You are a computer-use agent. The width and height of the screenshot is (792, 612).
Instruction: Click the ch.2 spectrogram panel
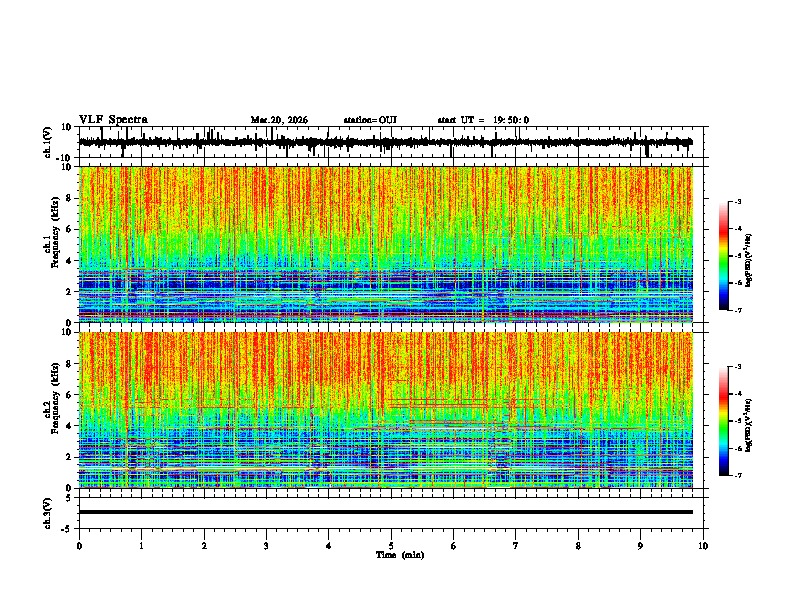point(386,410)
